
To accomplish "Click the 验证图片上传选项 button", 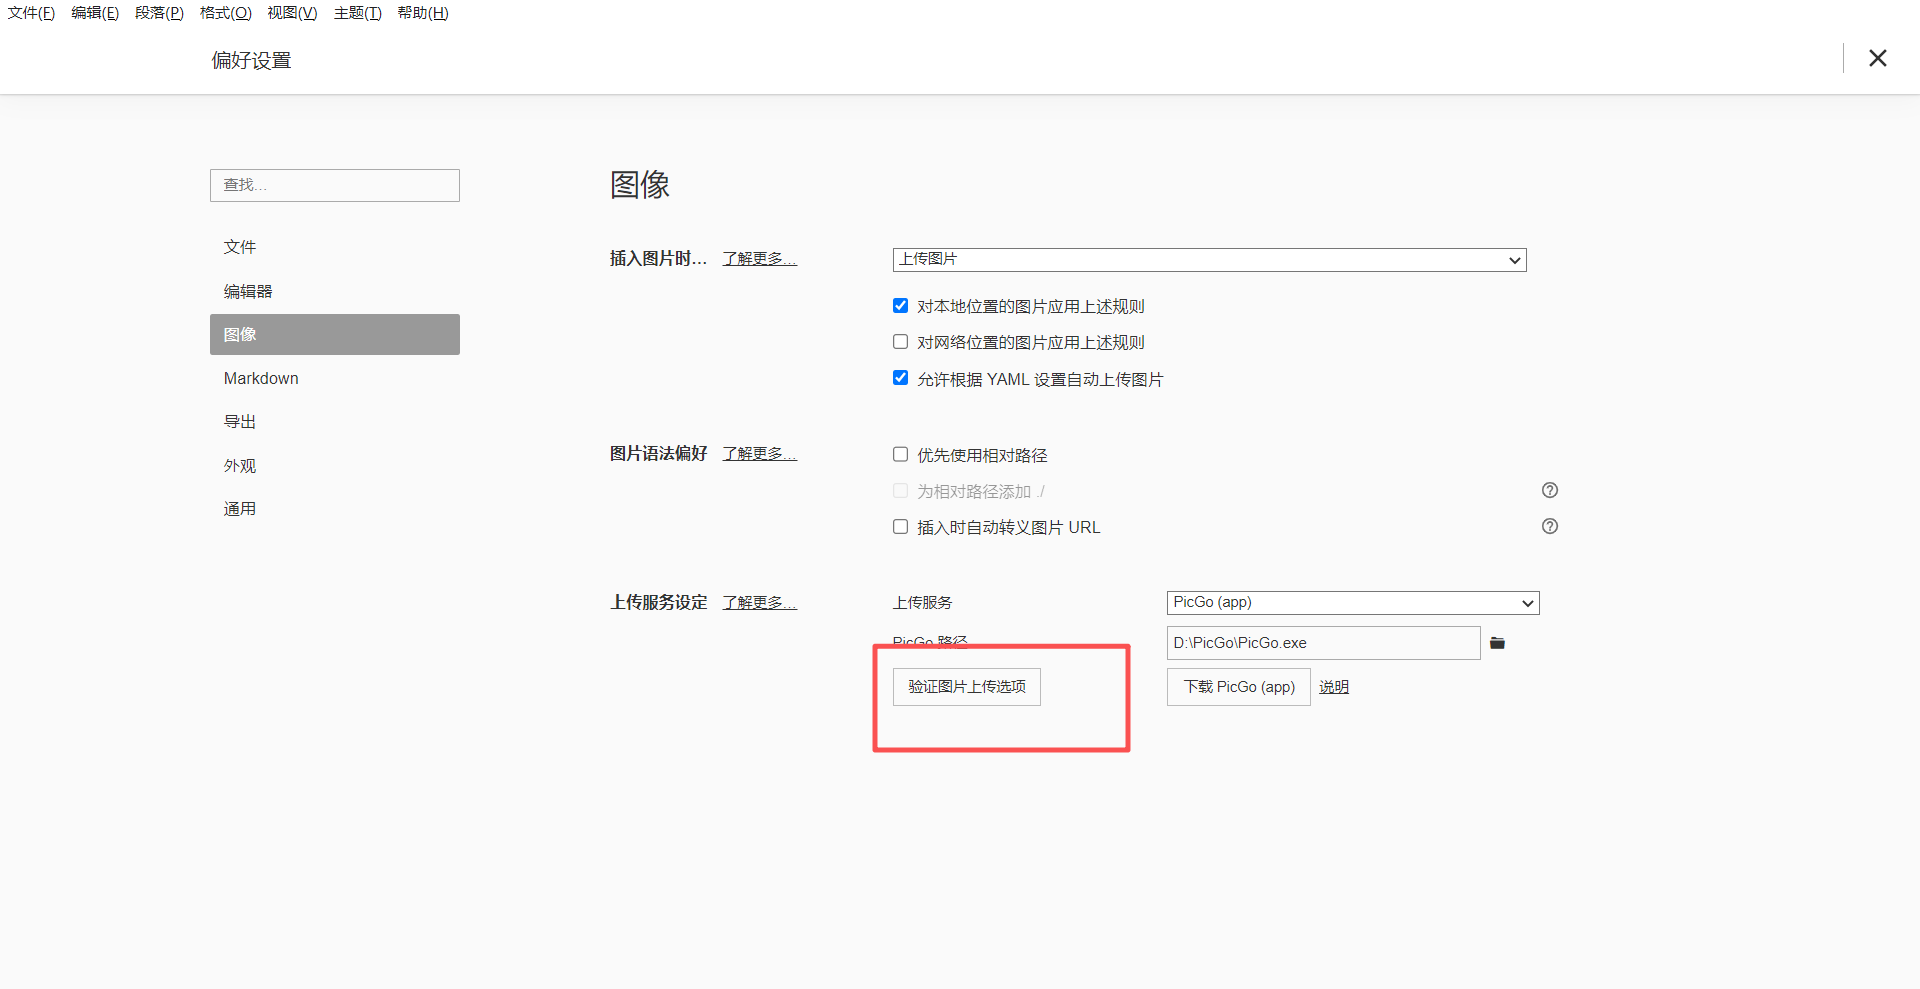I will (966, 687).
